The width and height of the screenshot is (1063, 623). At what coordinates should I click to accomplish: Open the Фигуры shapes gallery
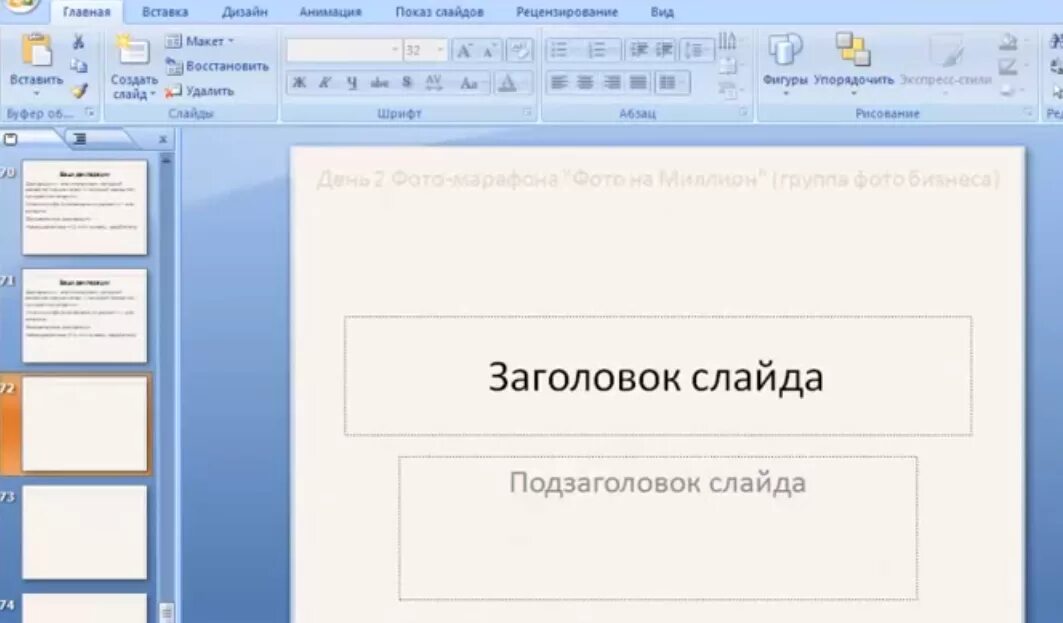click(x=785, y=62)
